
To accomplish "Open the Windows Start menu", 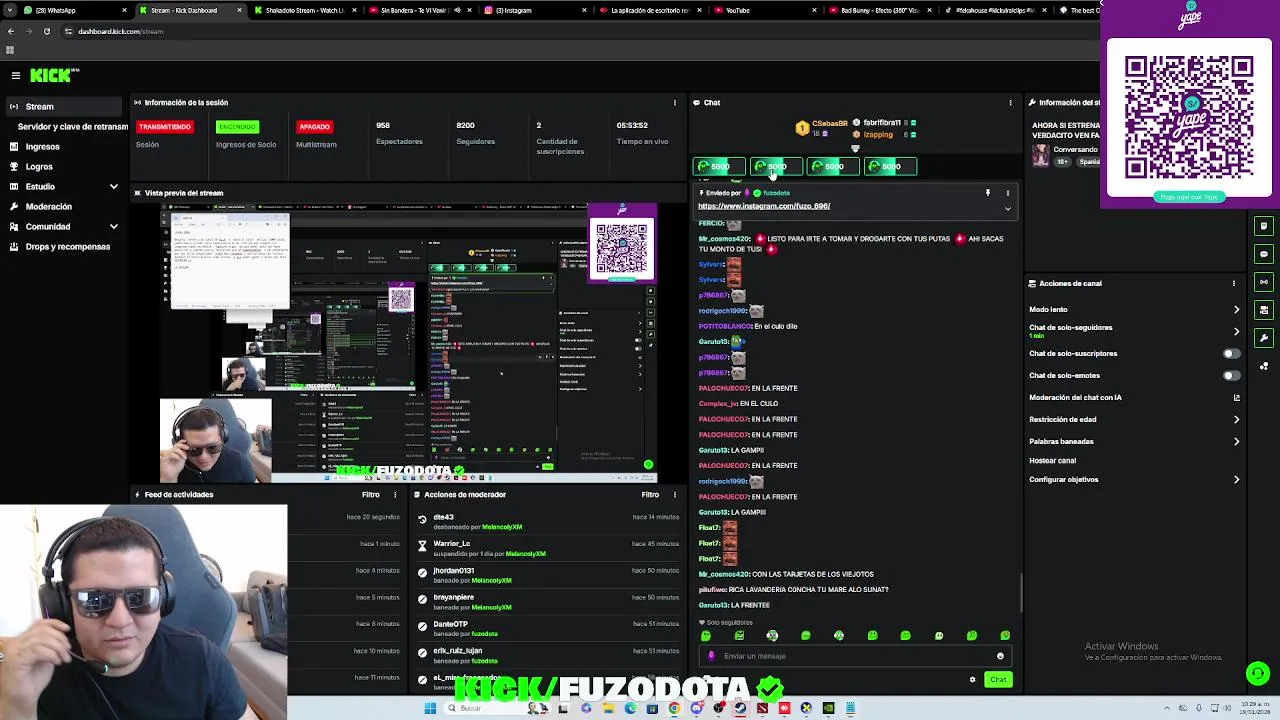I will click(x=430, y=708).
